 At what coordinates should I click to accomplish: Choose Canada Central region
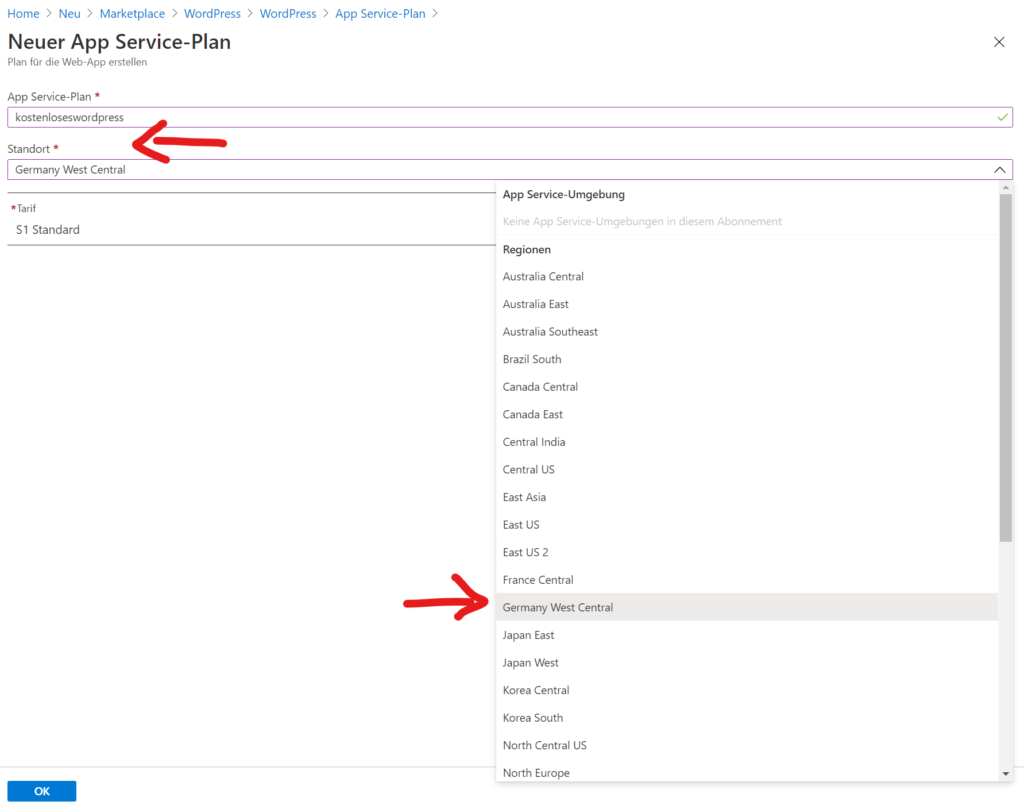click(x=747, y=387)
